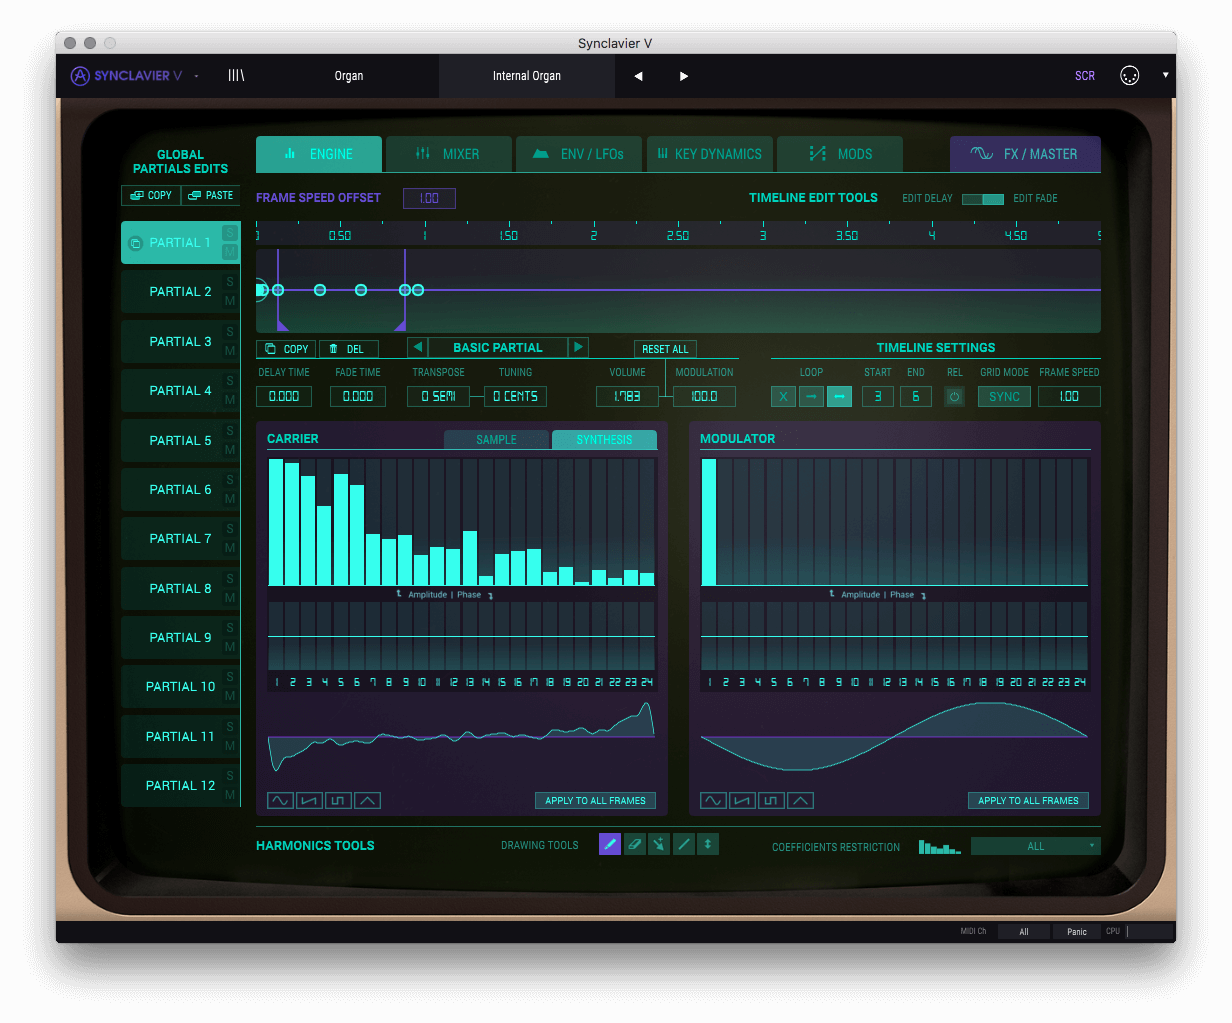Toggle Grid Mode SYNC button
The height and width of the screenshot is (1023, 1232).
(1004, 396)
